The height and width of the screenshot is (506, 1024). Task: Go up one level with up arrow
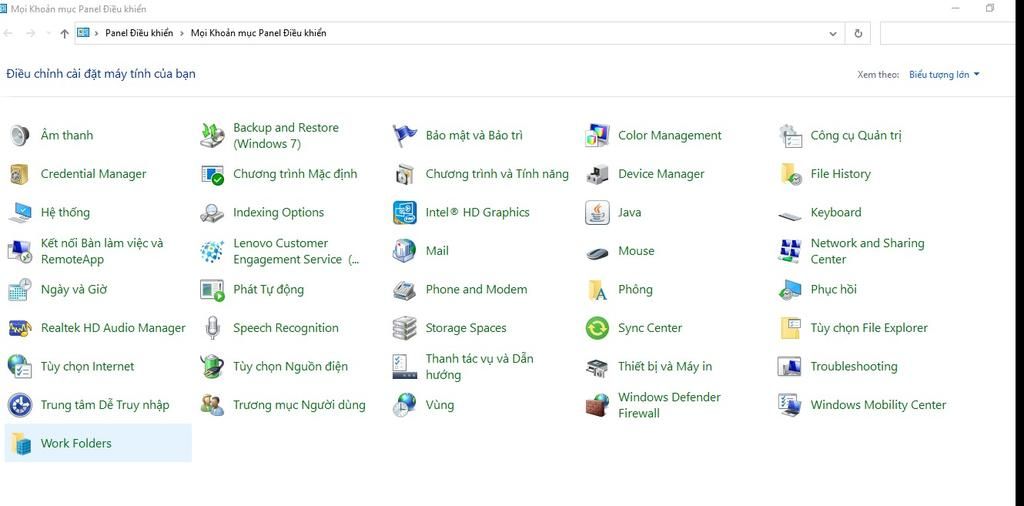point(64,33)
